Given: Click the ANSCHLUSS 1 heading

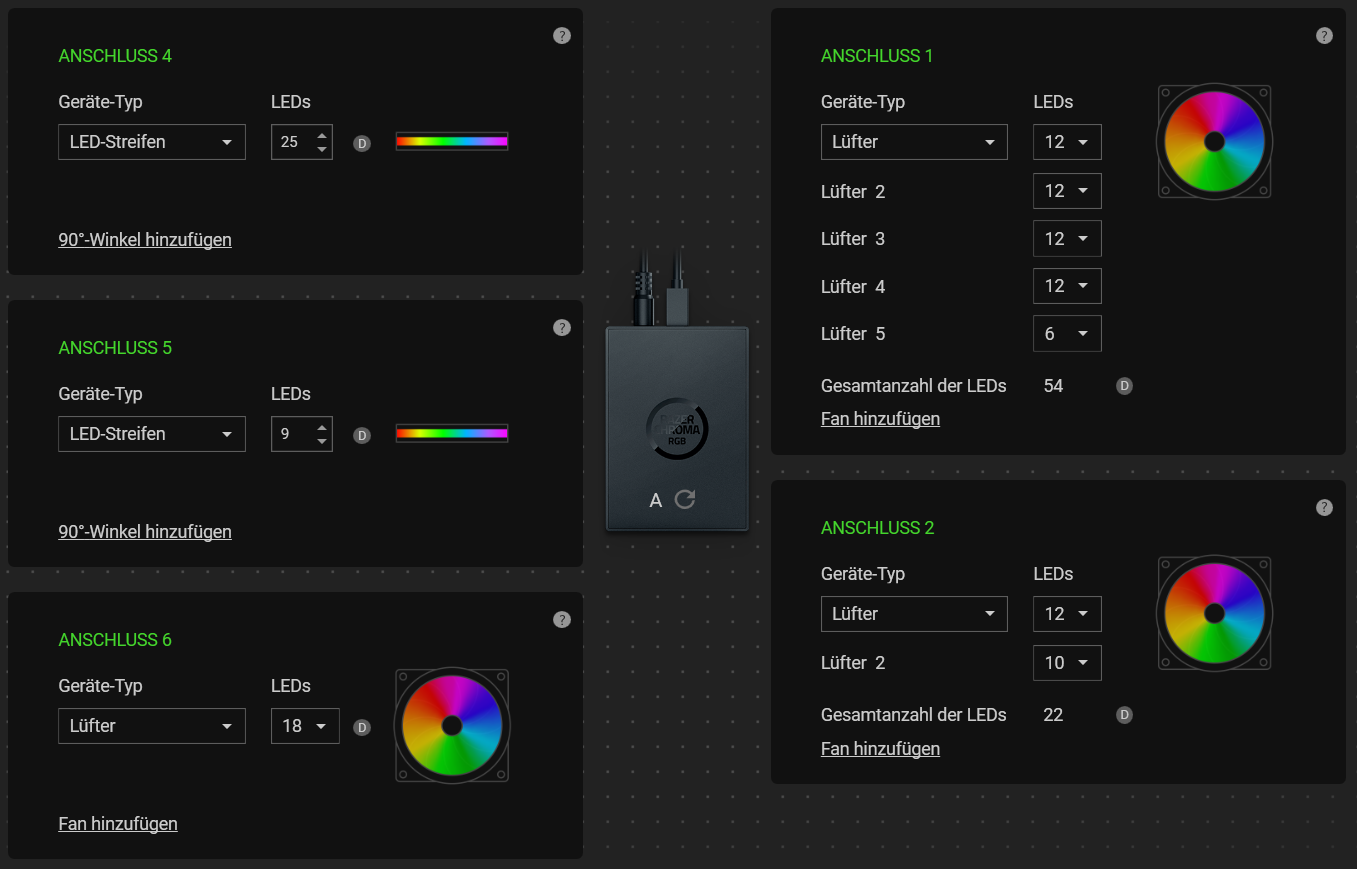Looking at the screenshot, I should tap(877, 56).
